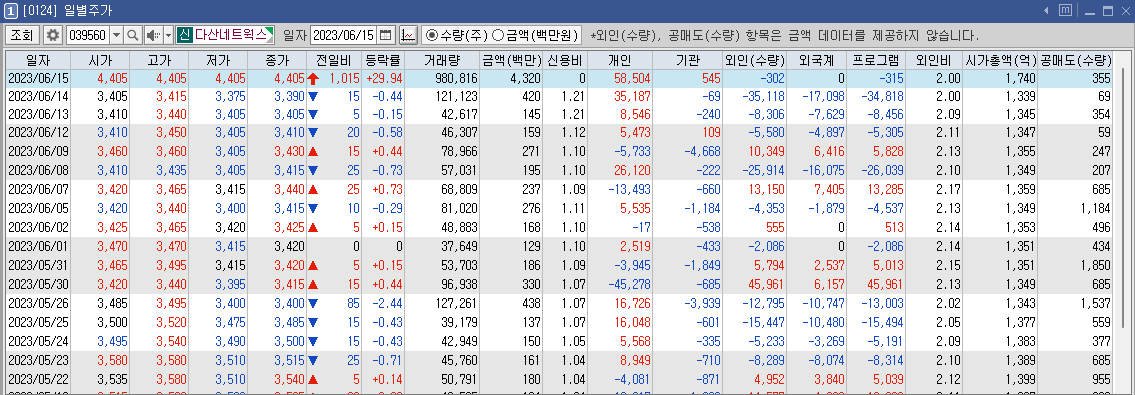Click the numbered 1 window icon
This screenshot has width=1135, height=395.
tap(11, 10)
